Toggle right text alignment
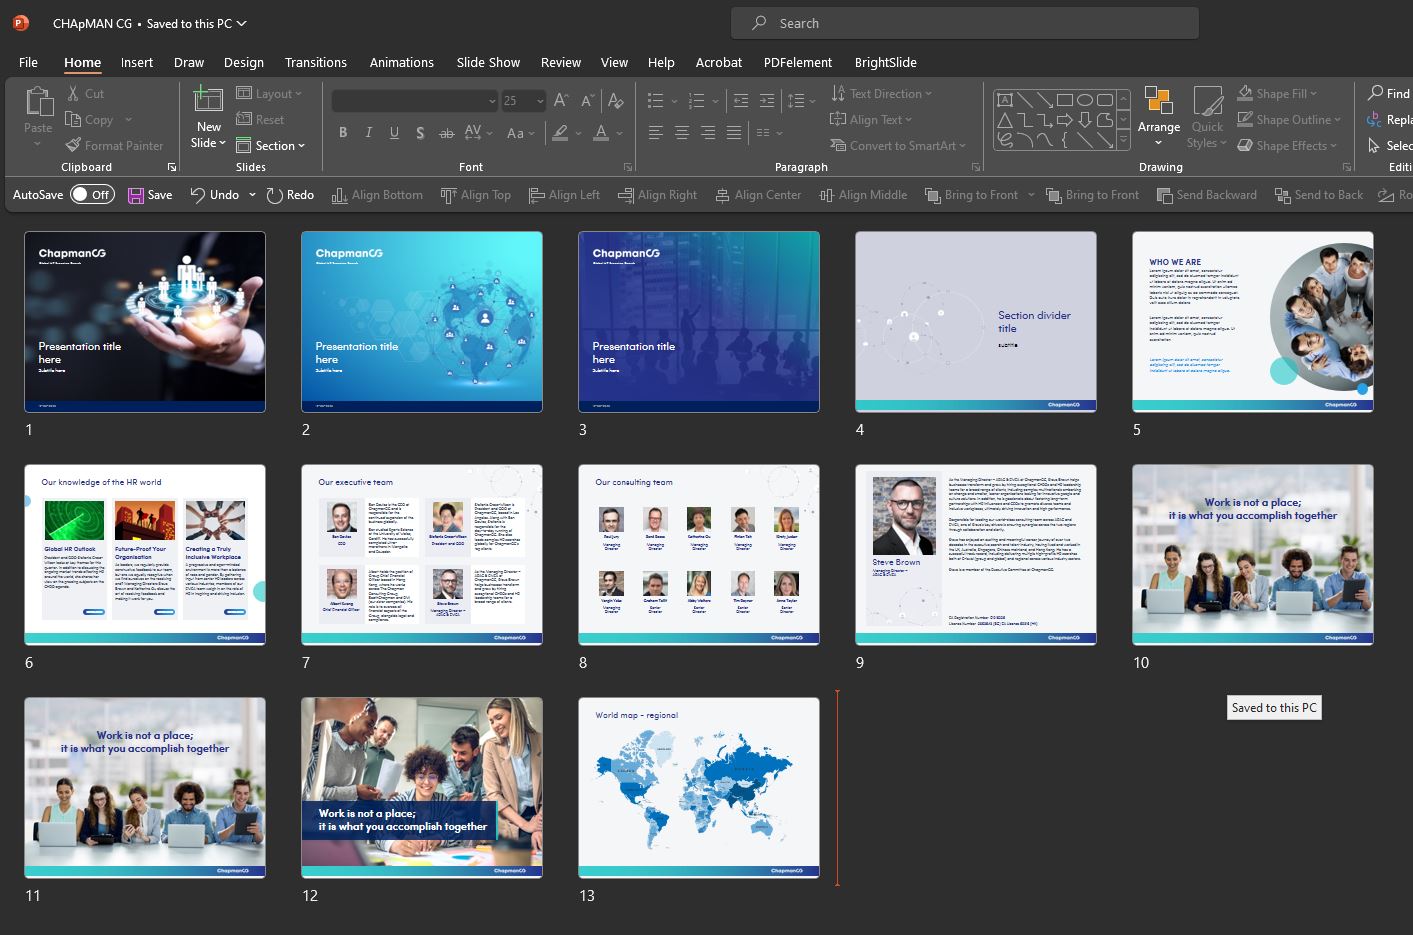This screenshot has width=1413, height=935. [x=708, y=132]
